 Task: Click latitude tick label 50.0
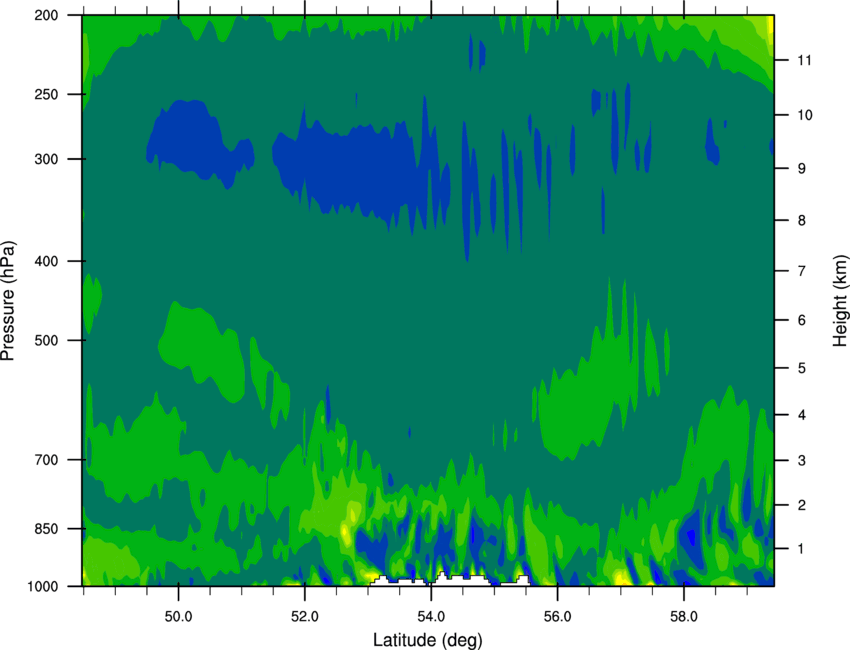pos(178,617)
